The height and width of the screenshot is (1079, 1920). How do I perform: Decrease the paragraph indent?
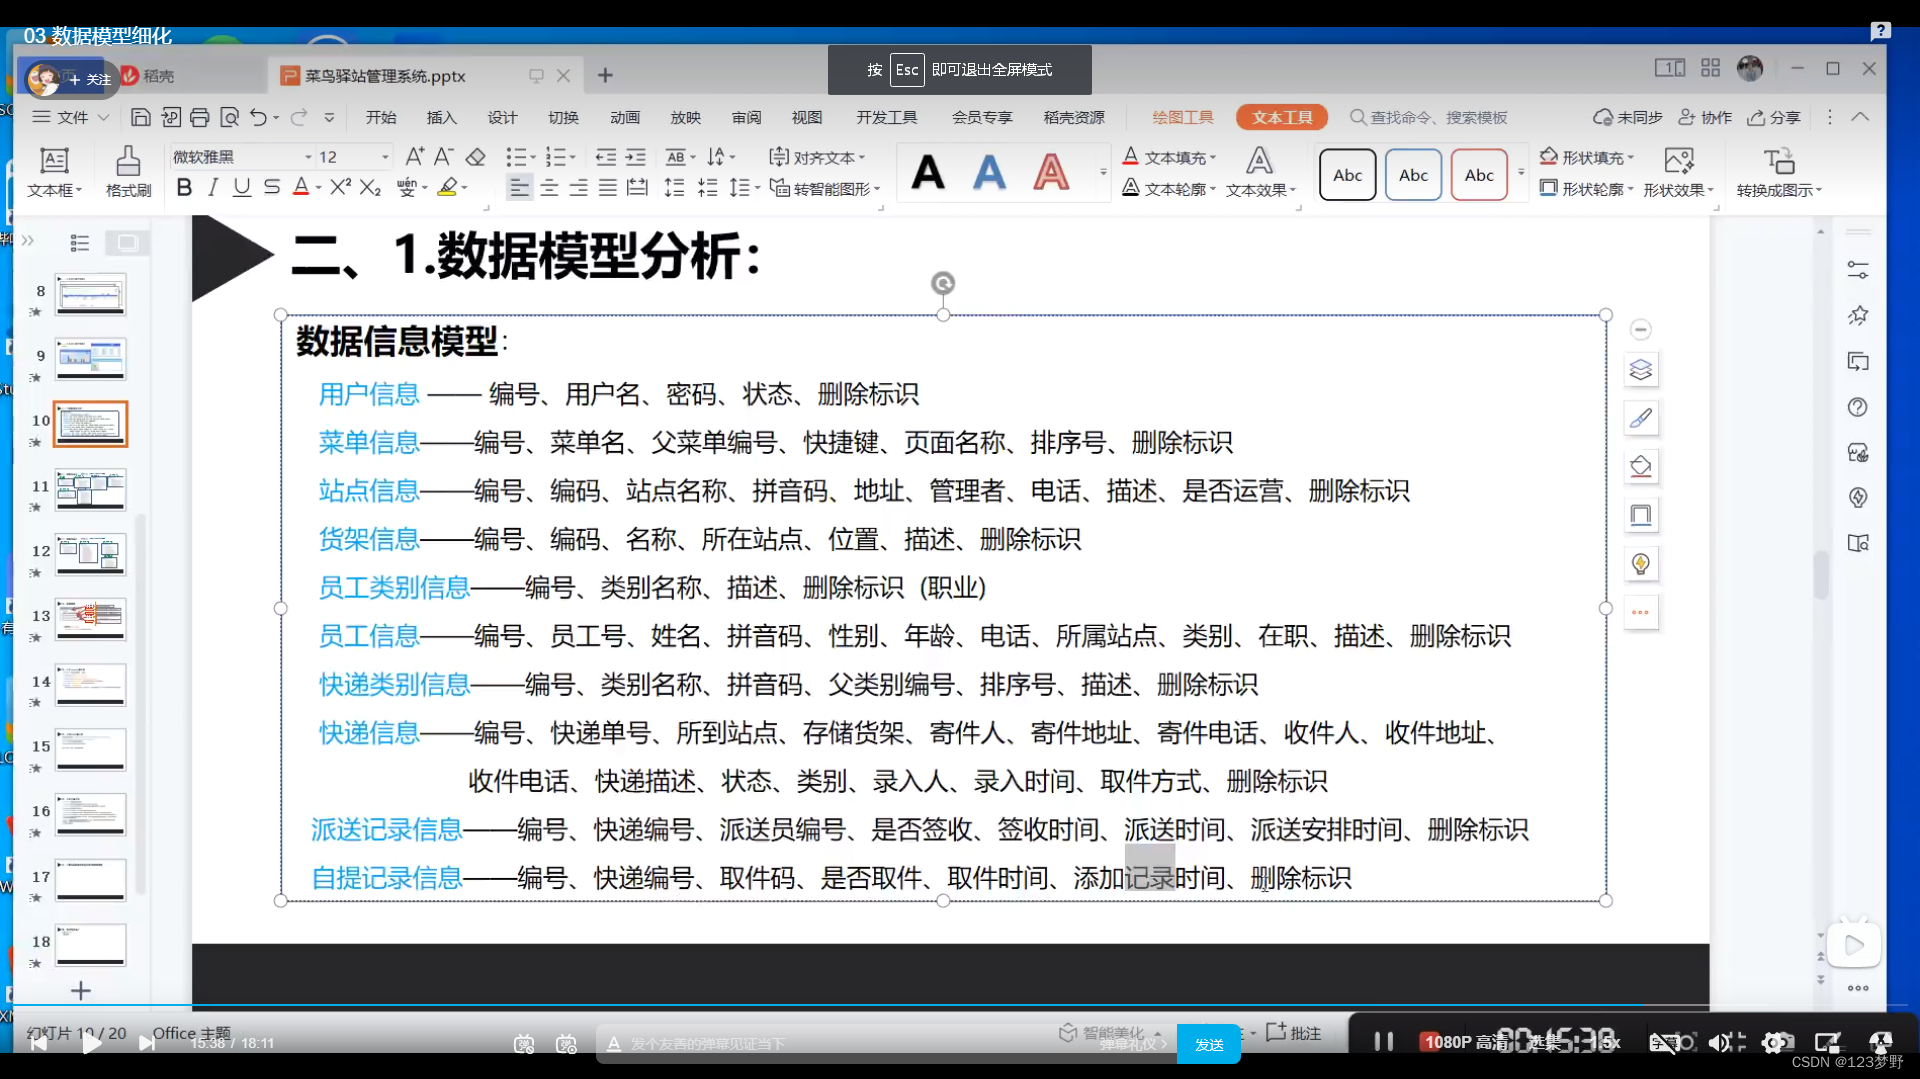pyautogui.click(x=605, y=157)
